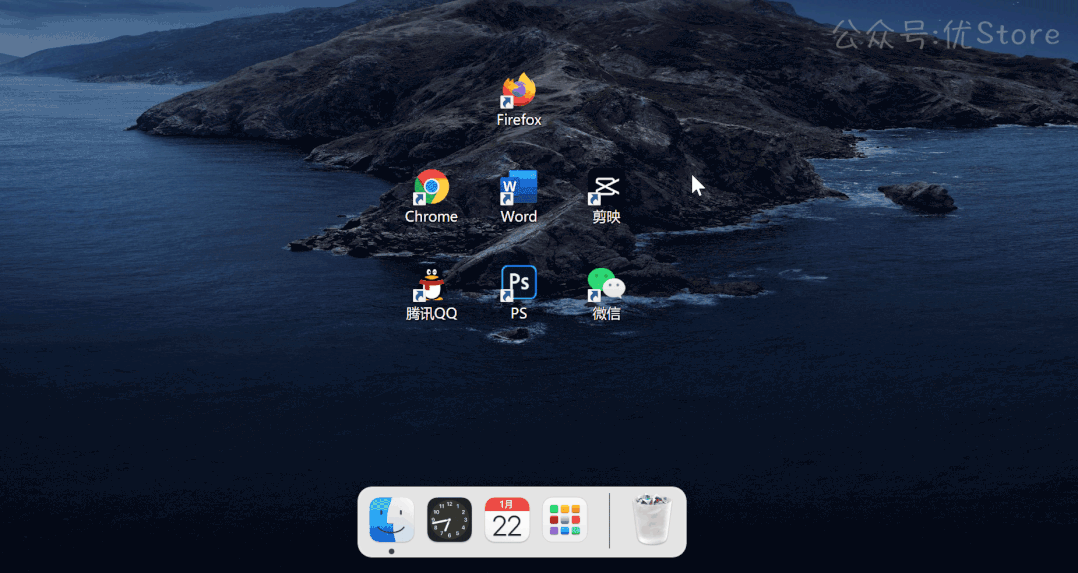
Task: Select the Word desktop shortcut icon
Action: (519, 187)
